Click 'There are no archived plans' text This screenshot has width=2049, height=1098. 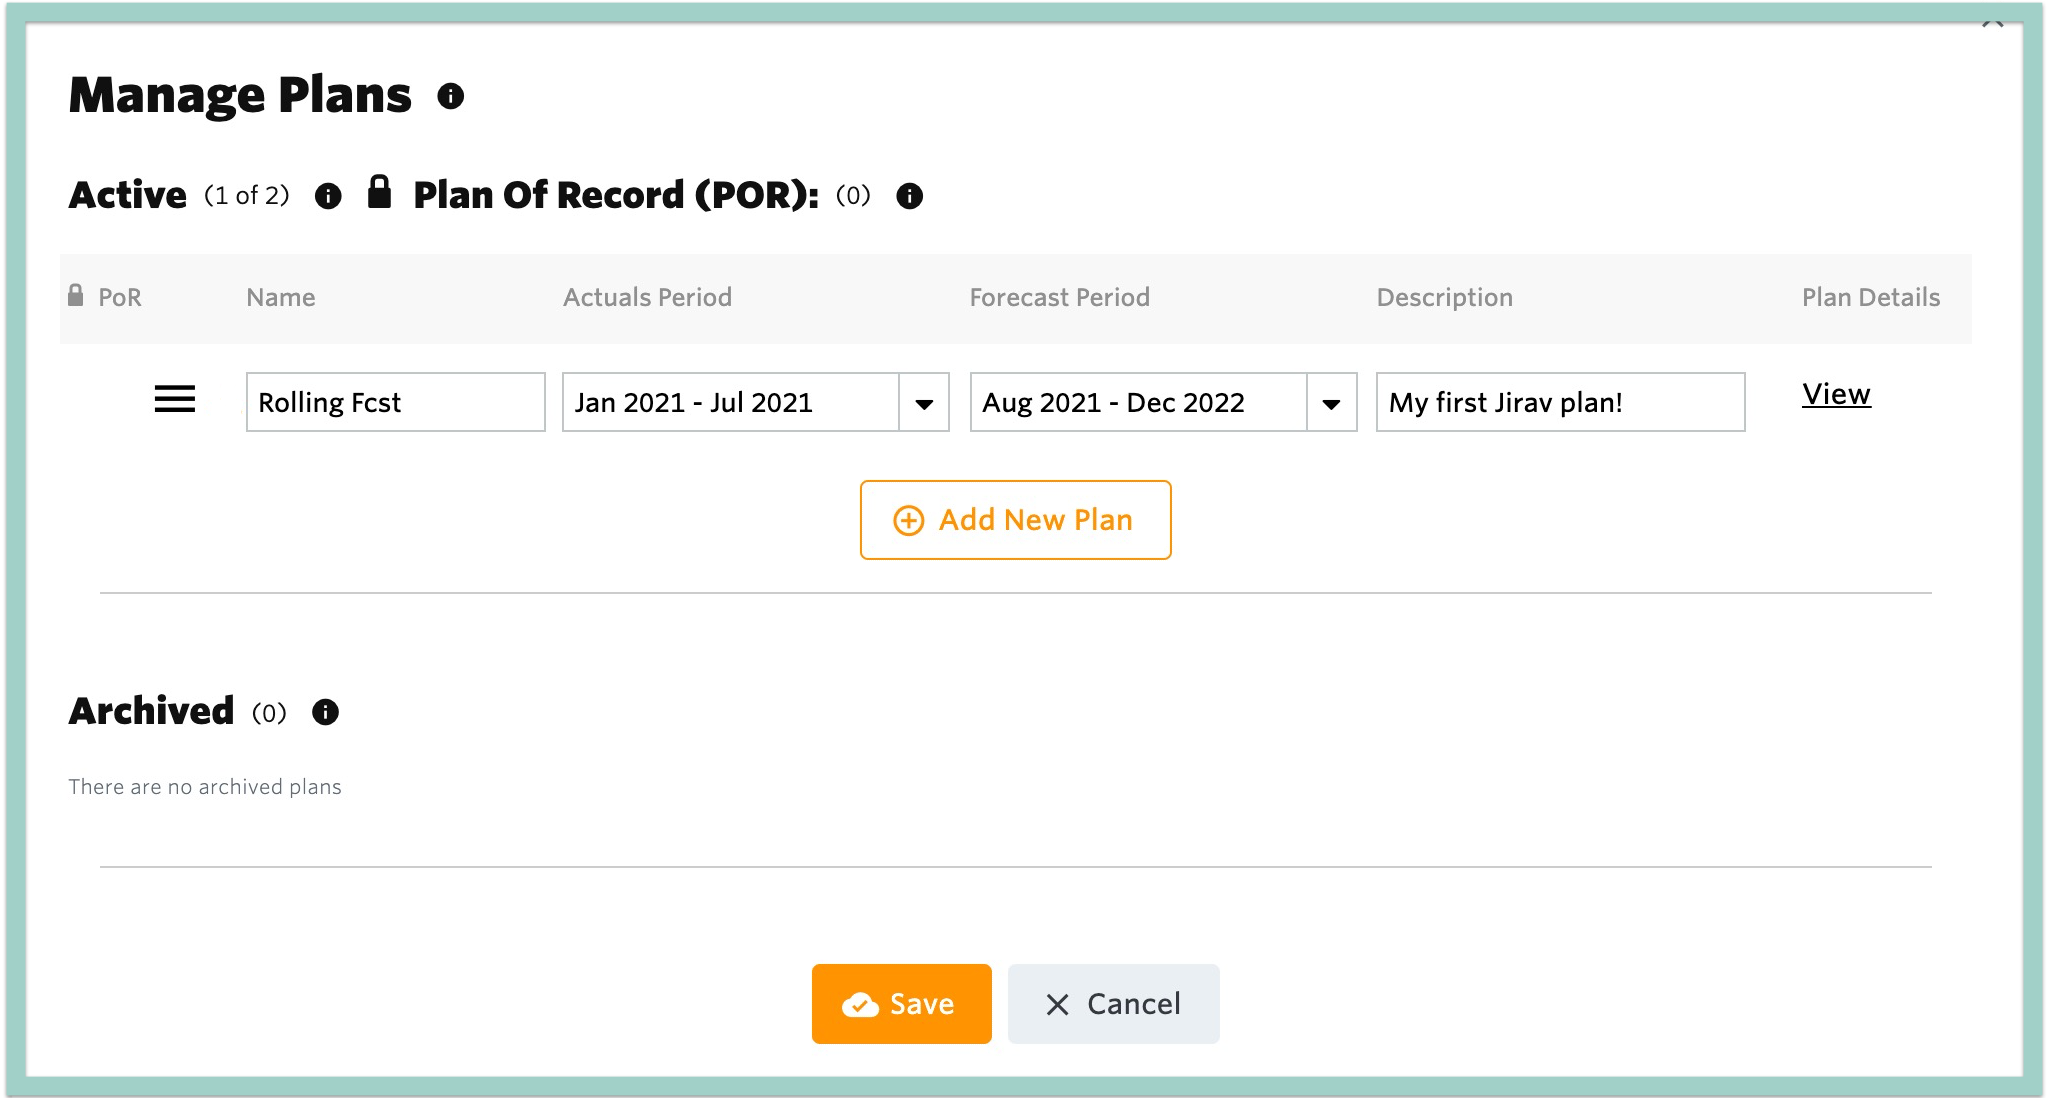205,787
